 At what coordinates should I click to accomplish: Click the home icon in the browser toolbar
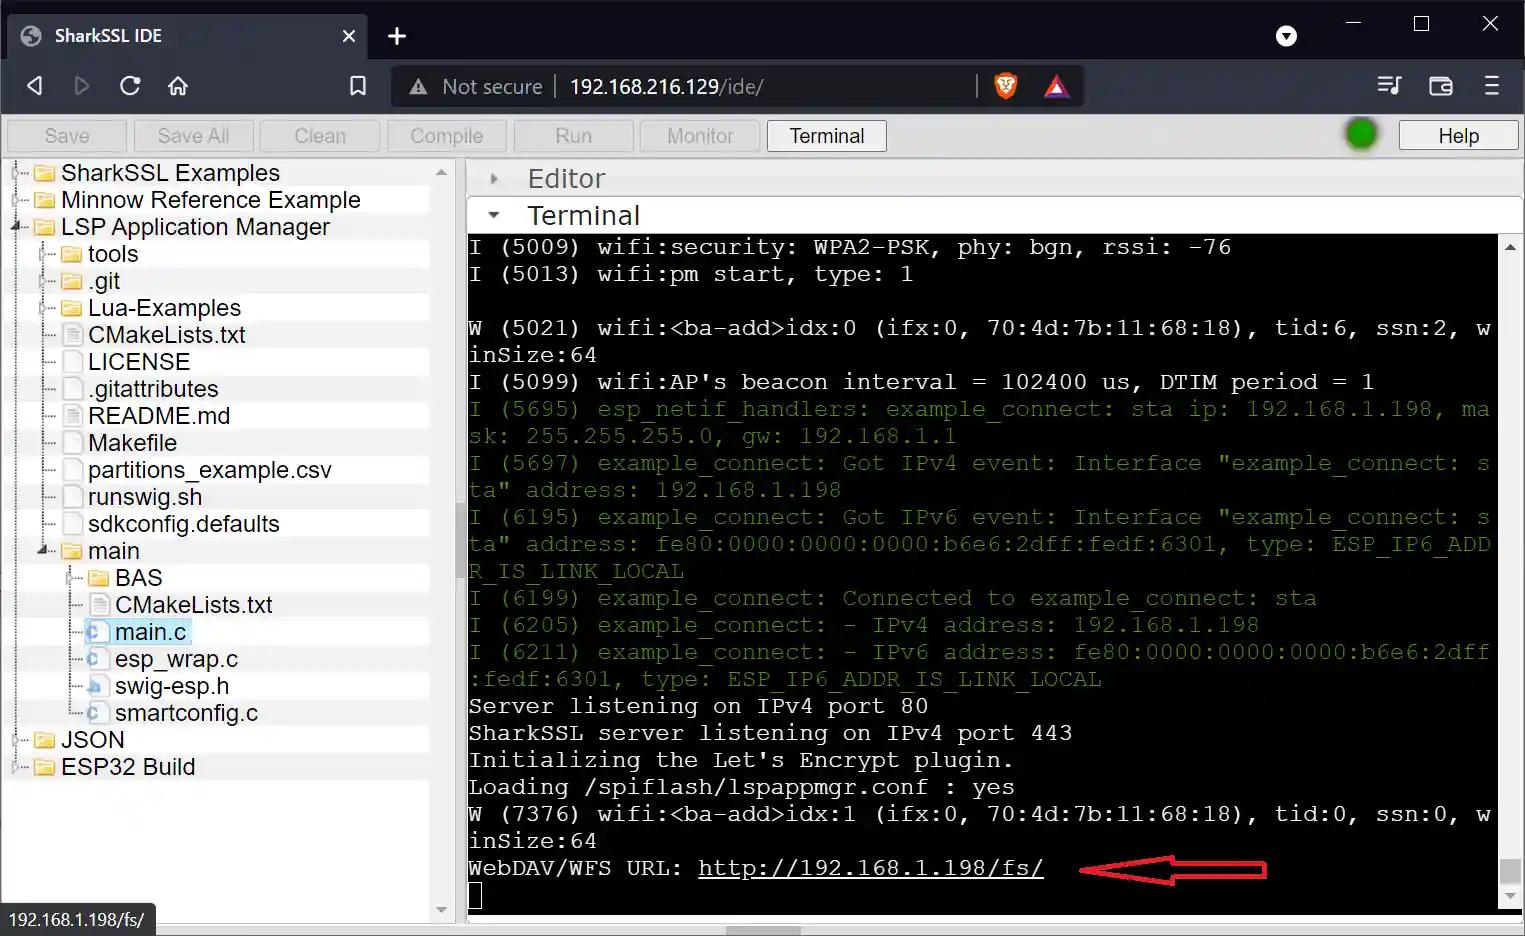(178, 86)
